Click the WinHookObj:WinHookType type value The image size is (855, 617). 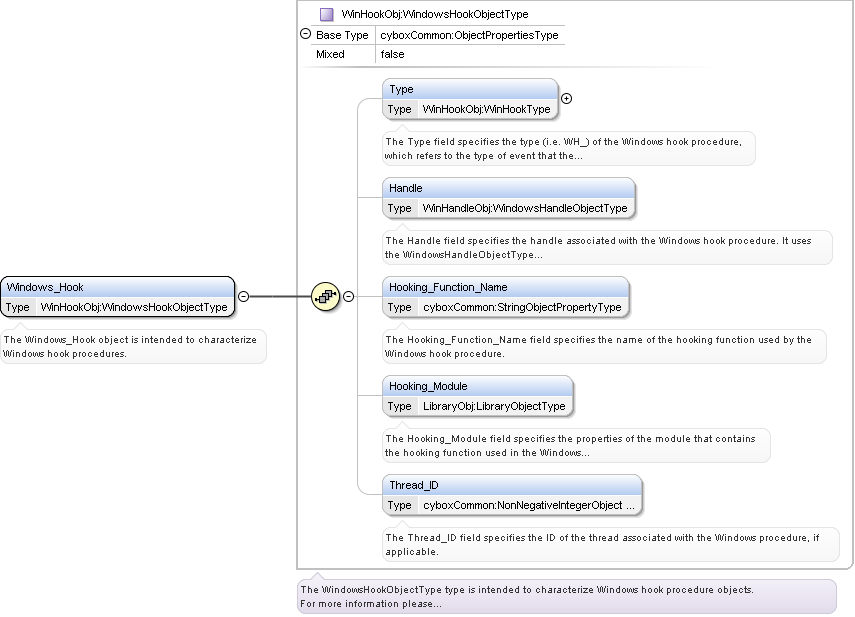point(486,109)
